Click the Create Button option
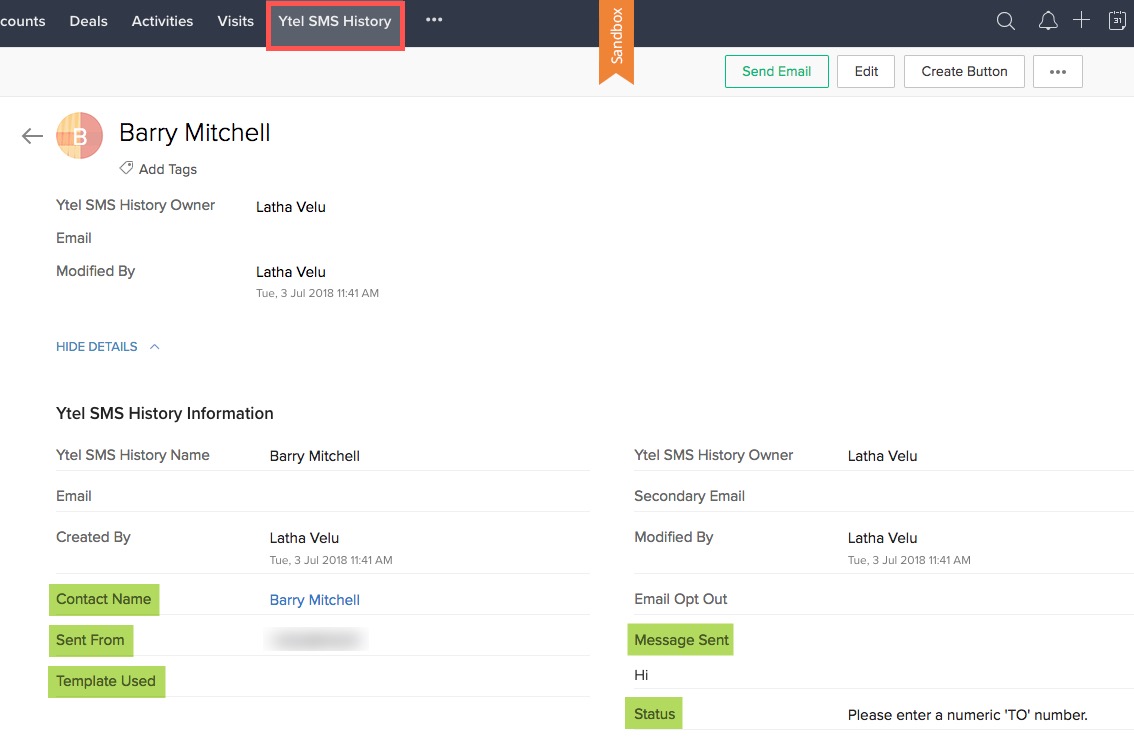The width and height of the screenshot is (1134, 752). click(964, 72)
